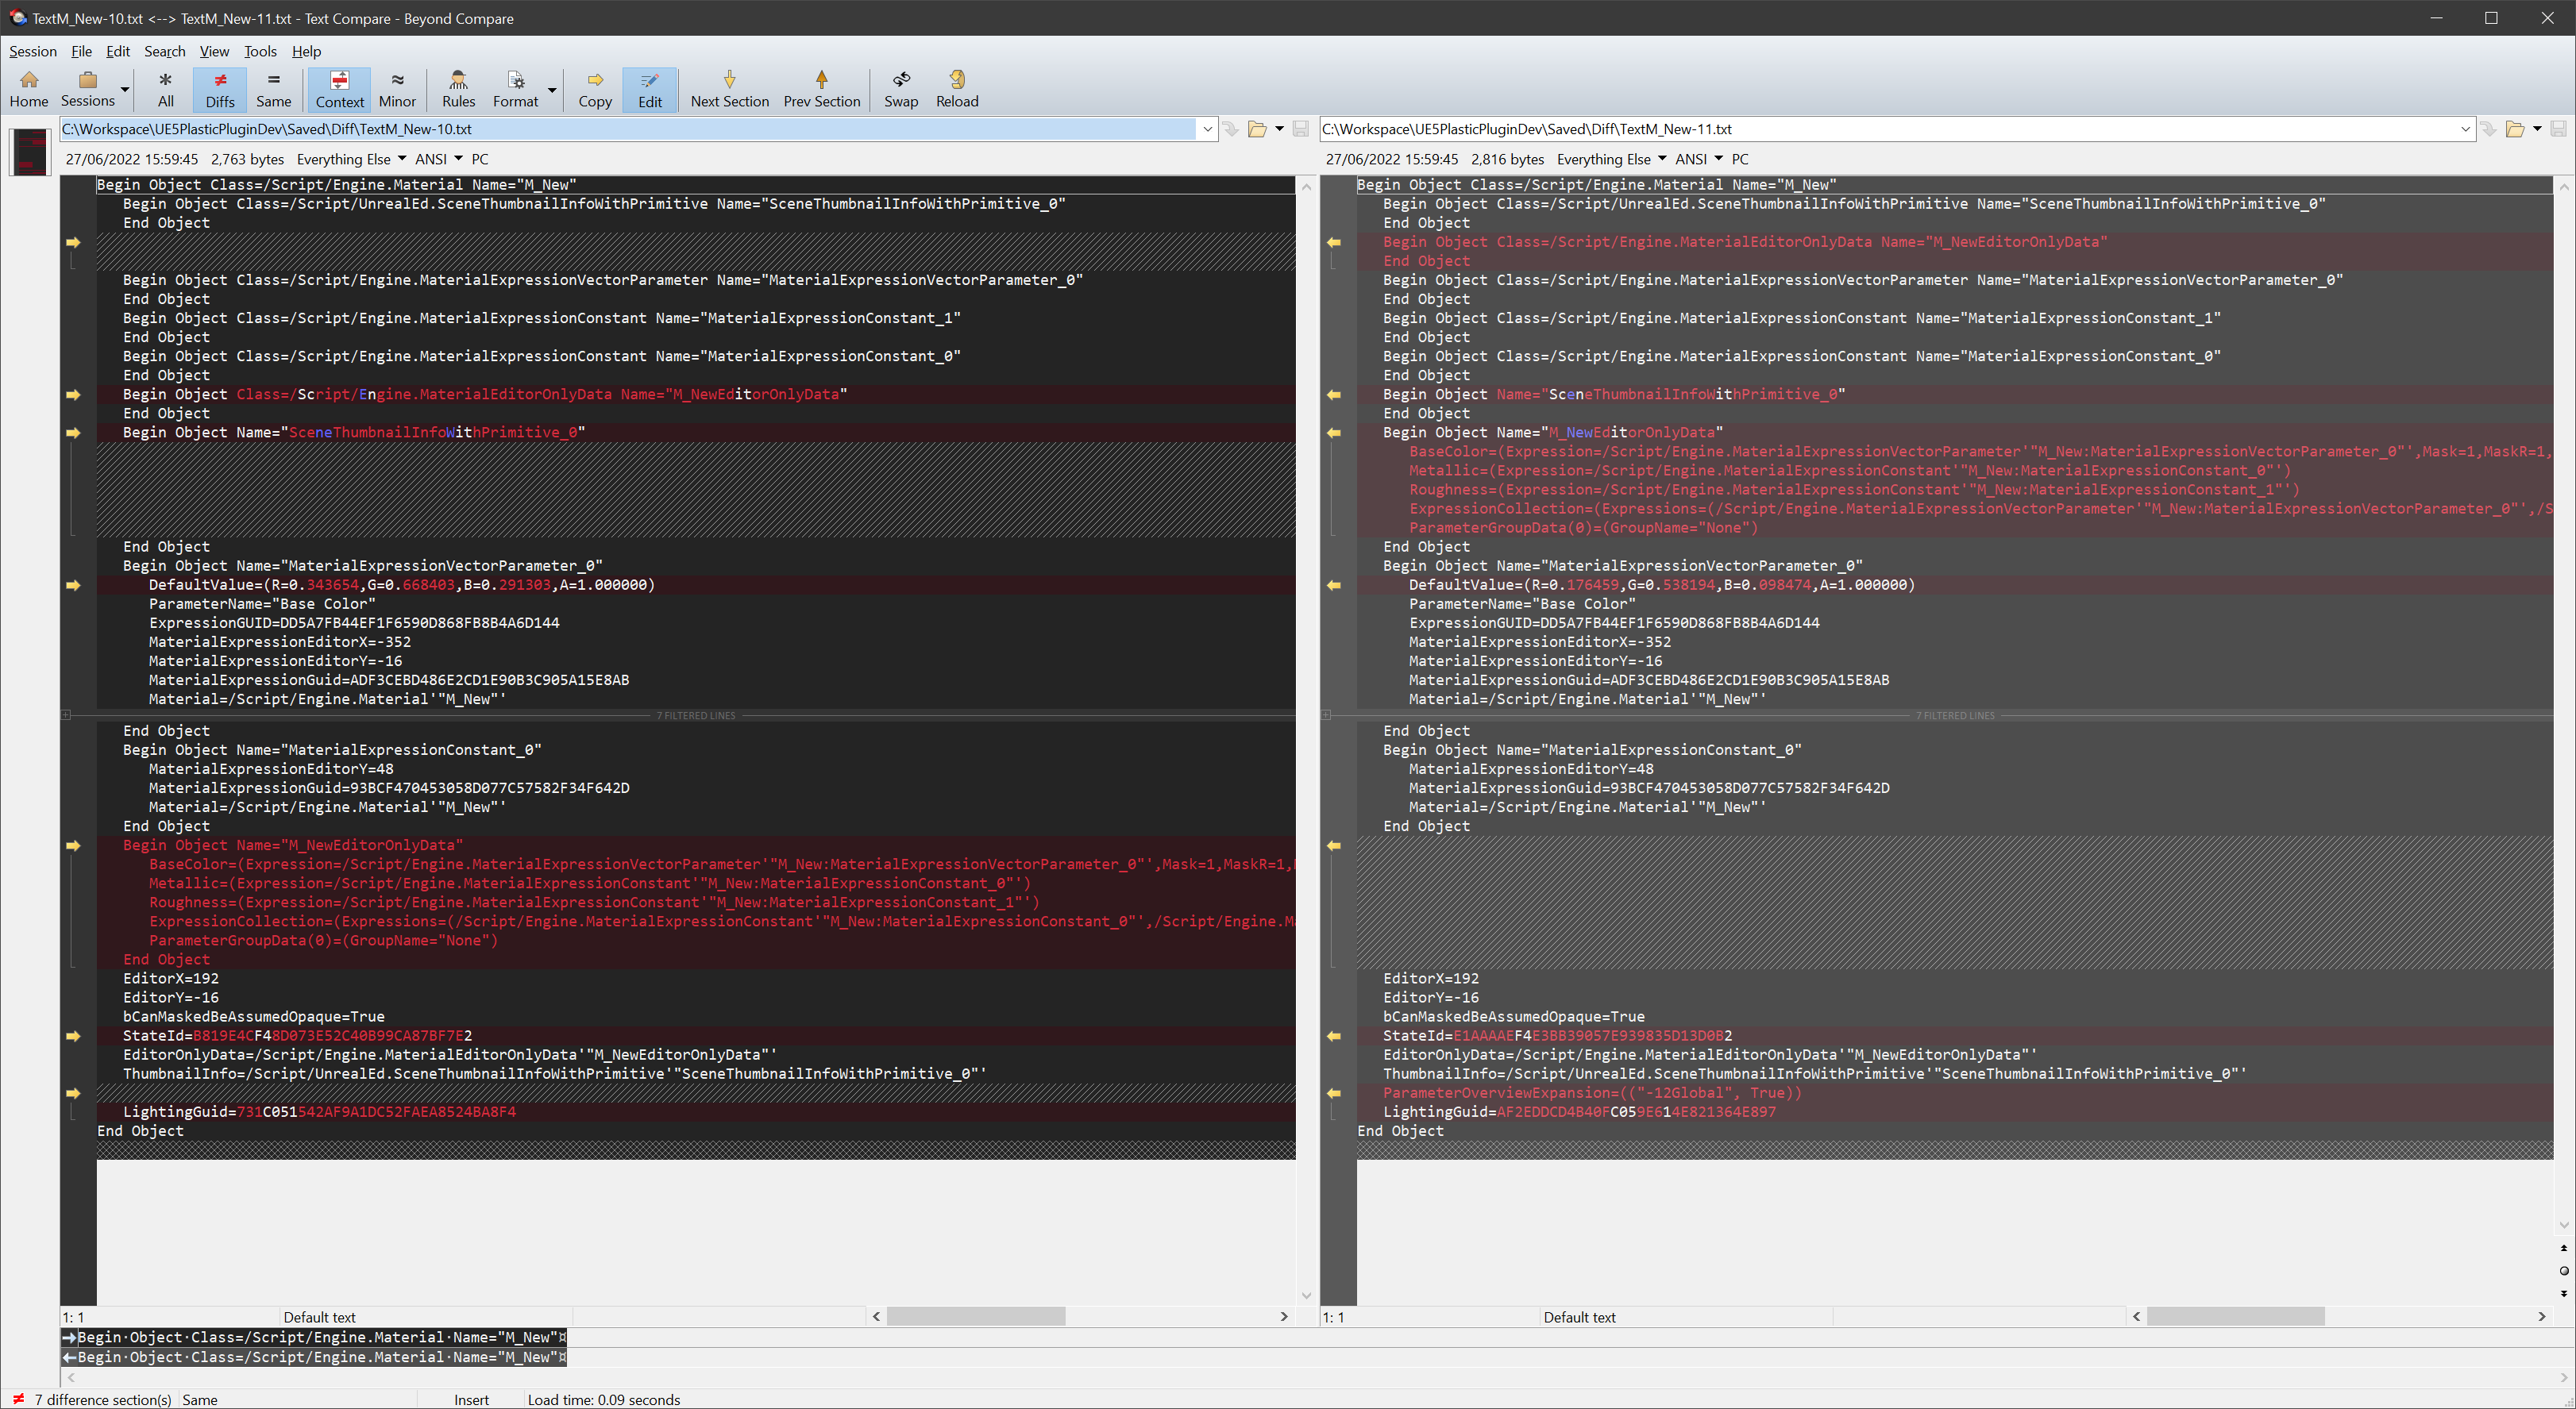Open the Session menu
Screen dimensions: 2576x1409
[31, 50]
